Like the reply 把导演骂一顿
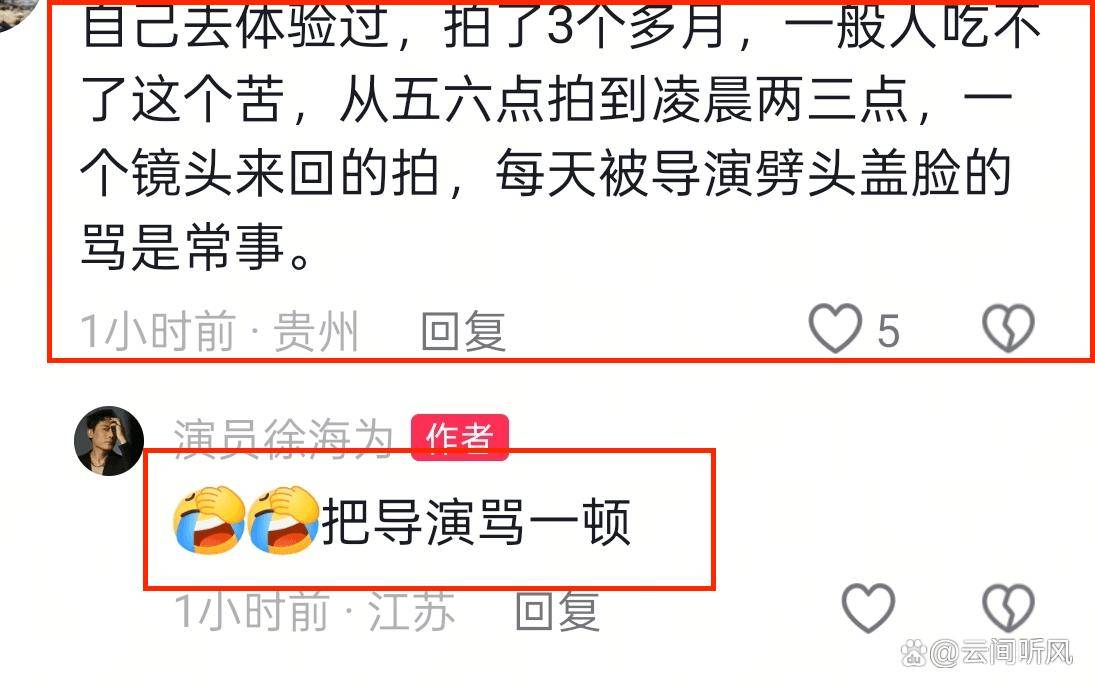Image resolution: width=1095 pixels, height=690 pixels. tap(868, 608)
